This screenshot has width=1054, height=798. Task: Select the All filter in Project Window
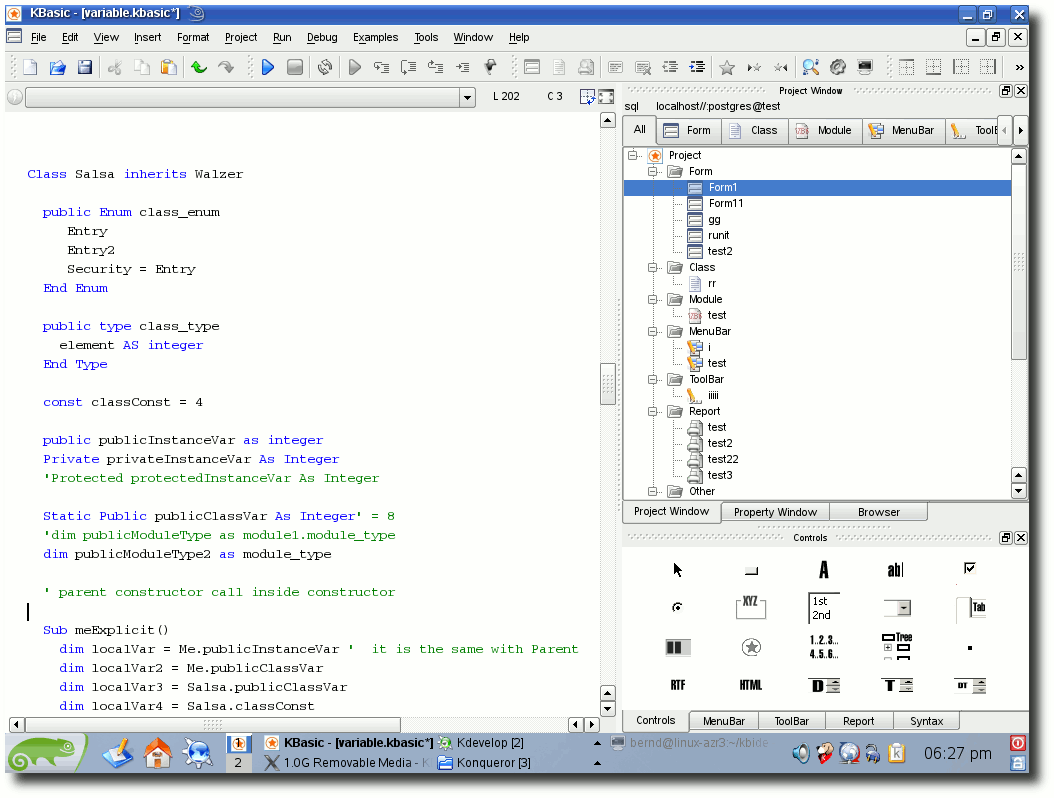click(639, 130)
